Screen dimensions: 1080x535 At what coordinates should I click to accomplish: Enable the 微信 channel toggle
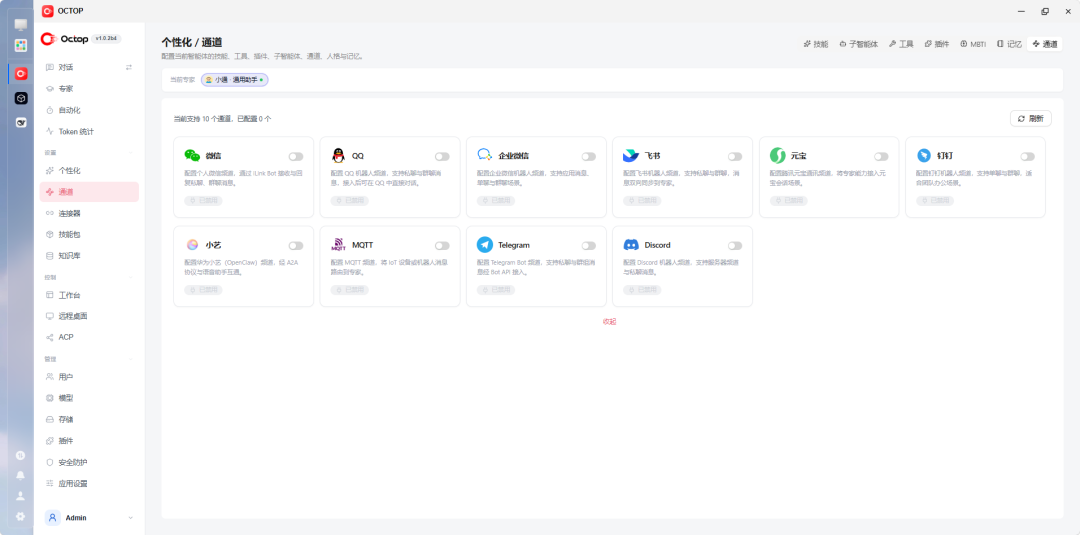point(295,156)
